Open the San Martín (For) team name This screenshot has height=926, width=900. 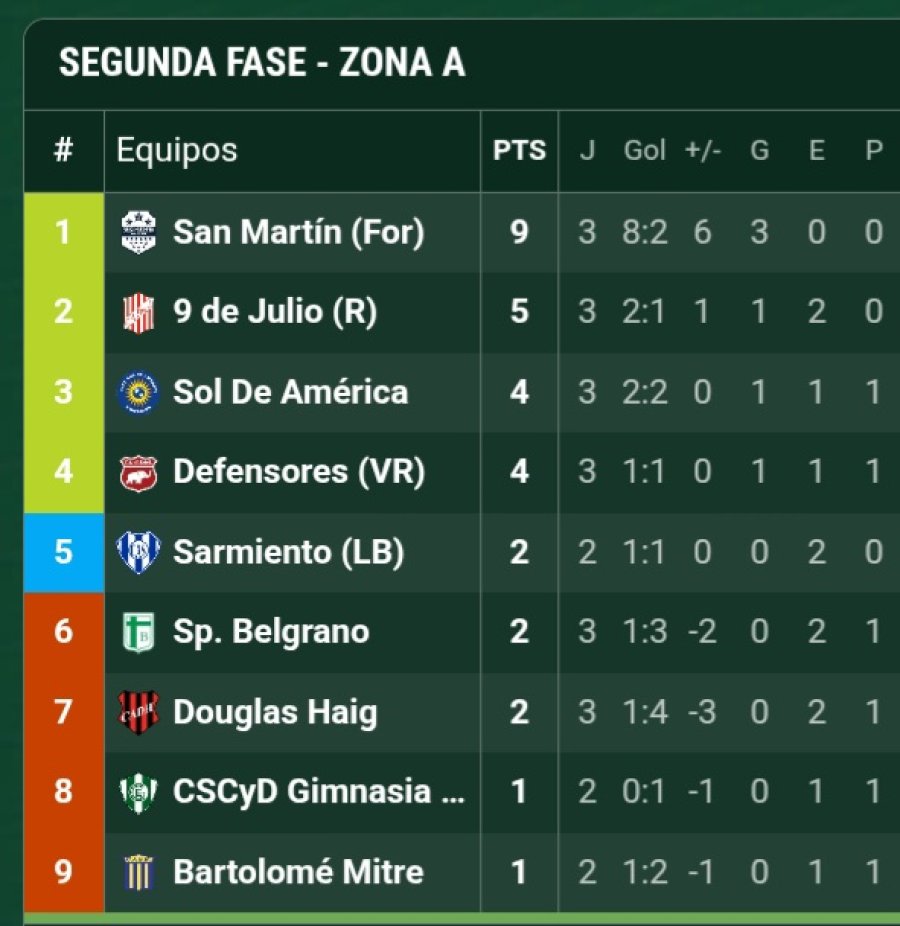click(x=299, y=232)
